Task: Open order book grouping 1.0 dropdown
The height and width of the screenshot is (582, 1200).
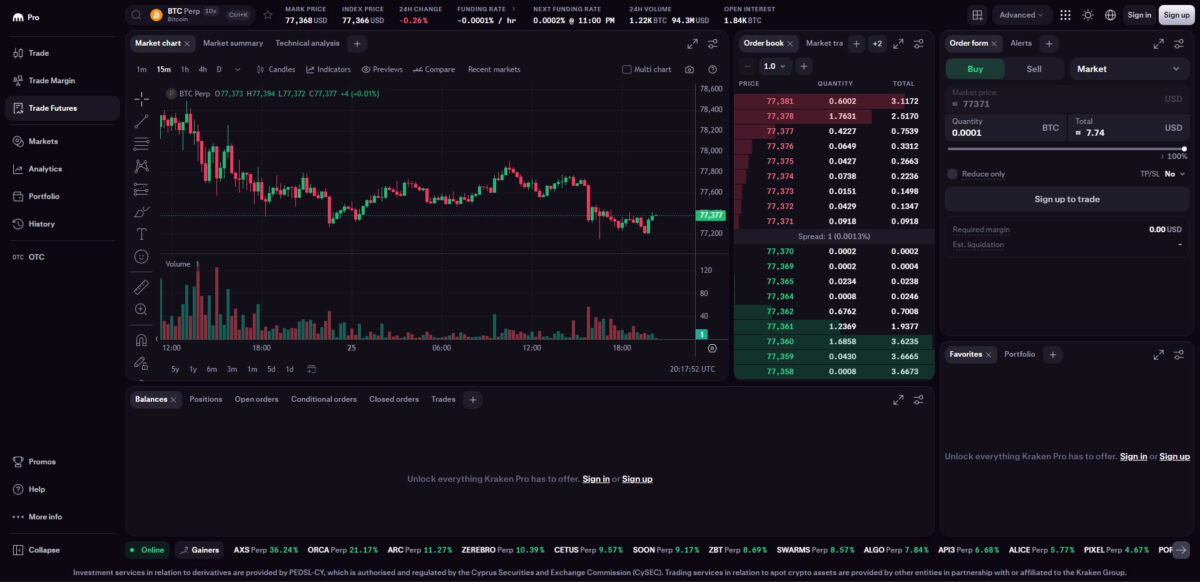Action: (x=775, y=66)
